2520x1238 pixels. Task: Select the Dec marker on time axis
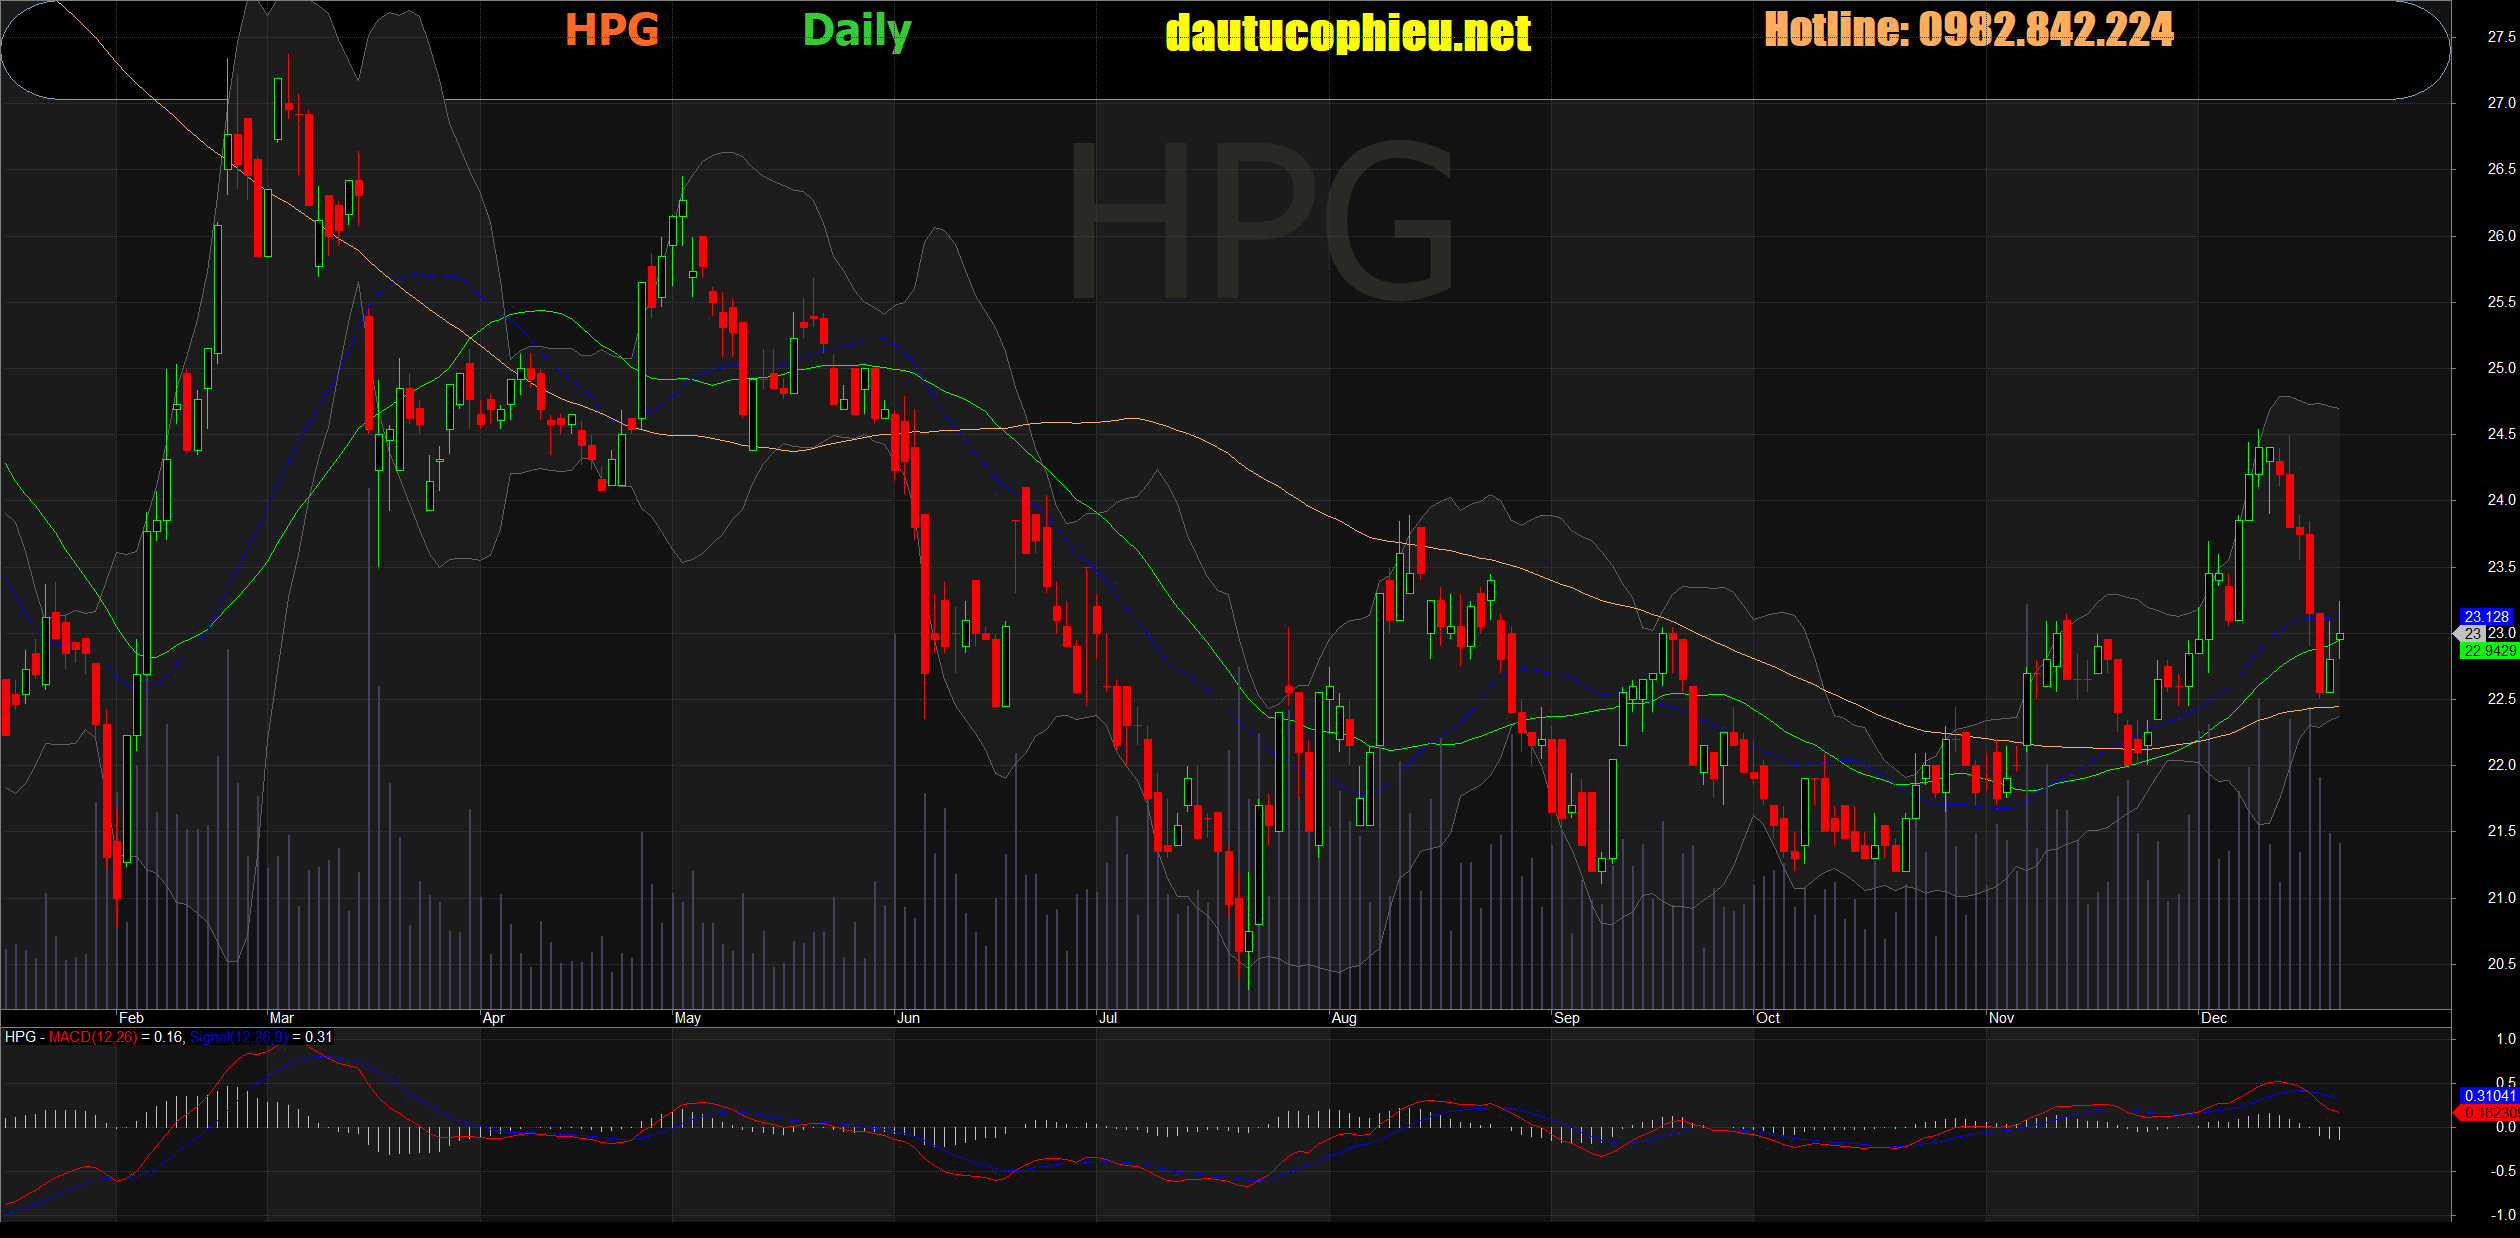click(x=2214, y=1018)
